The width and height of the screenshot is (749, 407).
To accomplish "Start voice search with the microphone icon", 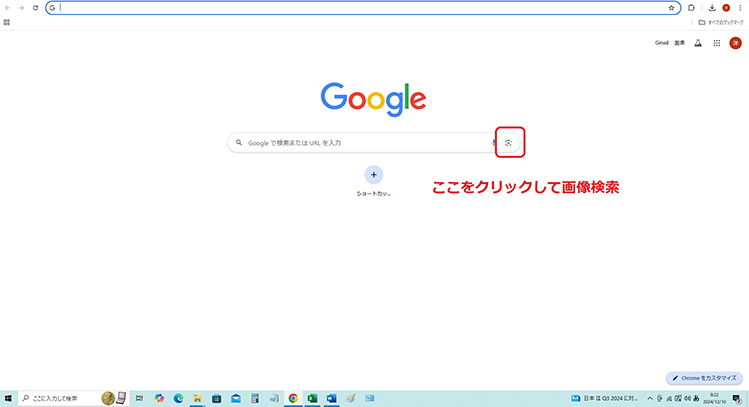I will (493, 143).
